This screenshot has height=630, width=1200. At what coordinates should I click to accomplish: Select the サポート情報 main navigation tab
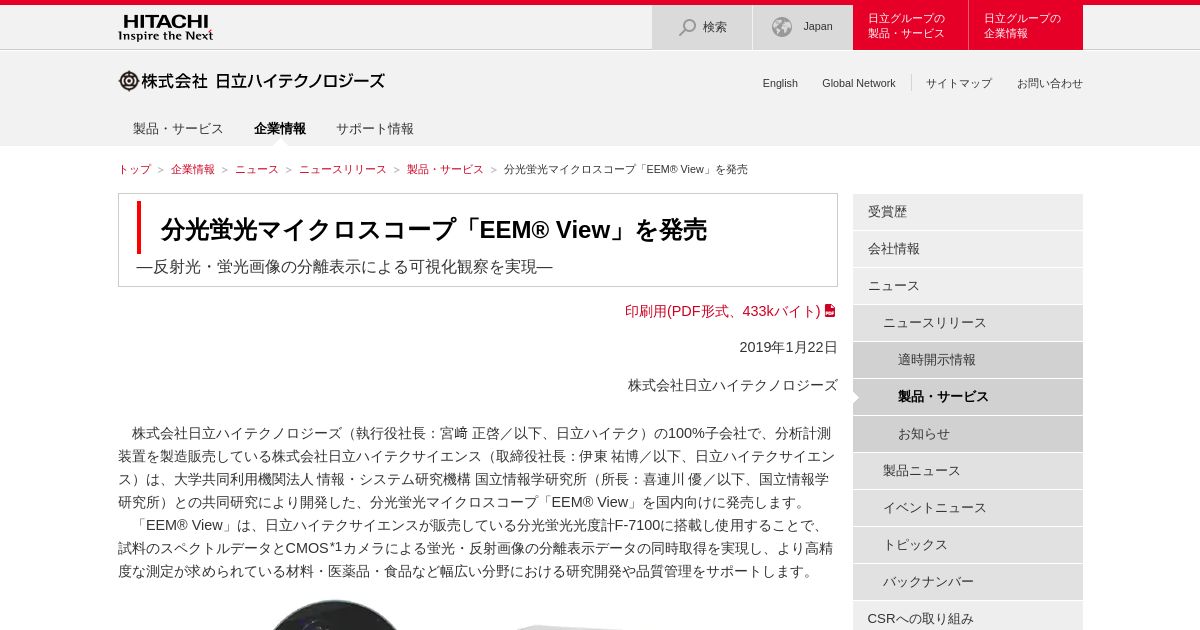[375, 129]
